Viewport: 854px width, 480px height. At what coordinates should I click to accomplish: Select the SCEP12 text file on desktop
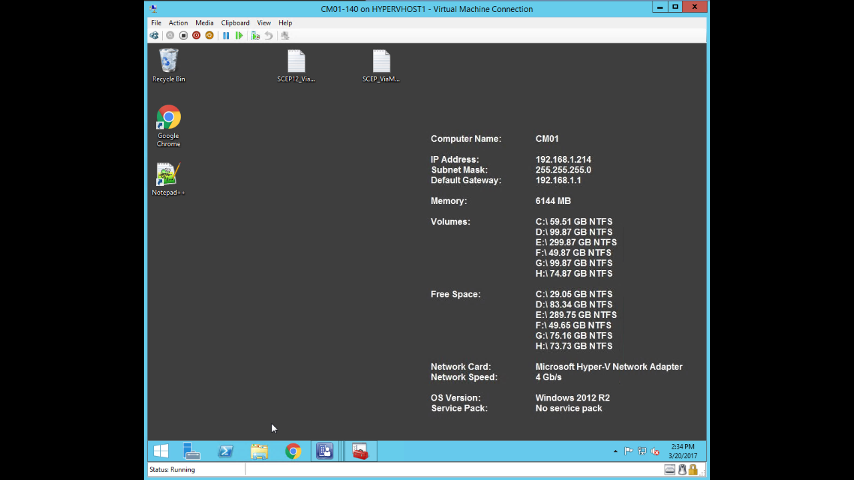tap(296, 65)
